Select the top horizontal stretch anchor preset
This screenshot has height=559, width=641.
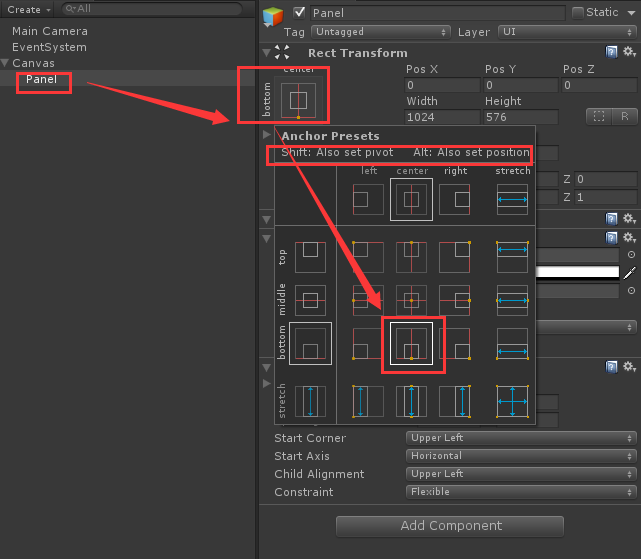coord(512,257)
